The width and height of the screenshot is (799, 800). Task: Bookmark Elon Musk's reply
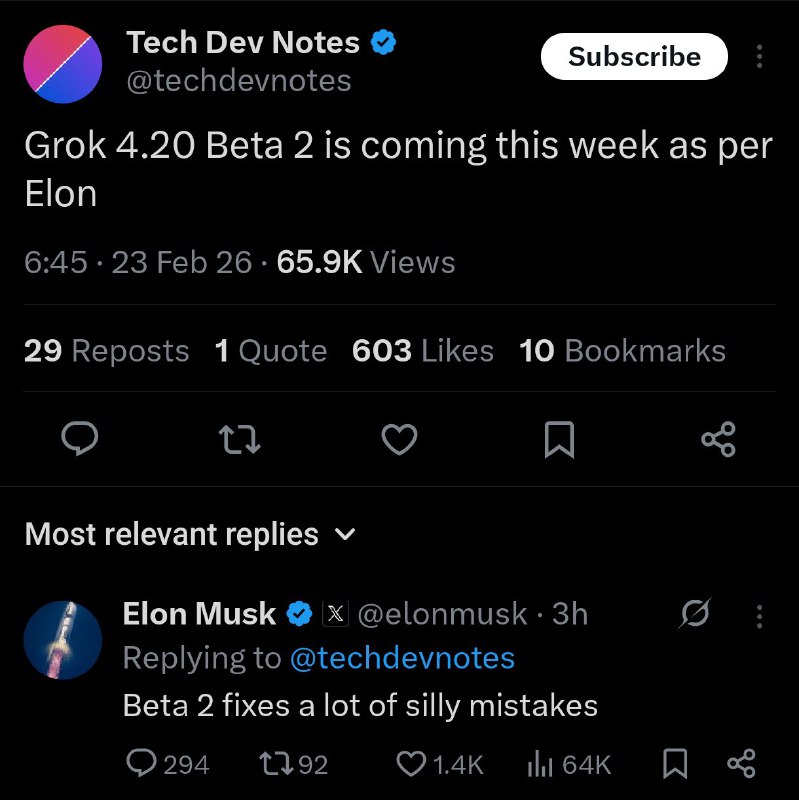[677, 764]
